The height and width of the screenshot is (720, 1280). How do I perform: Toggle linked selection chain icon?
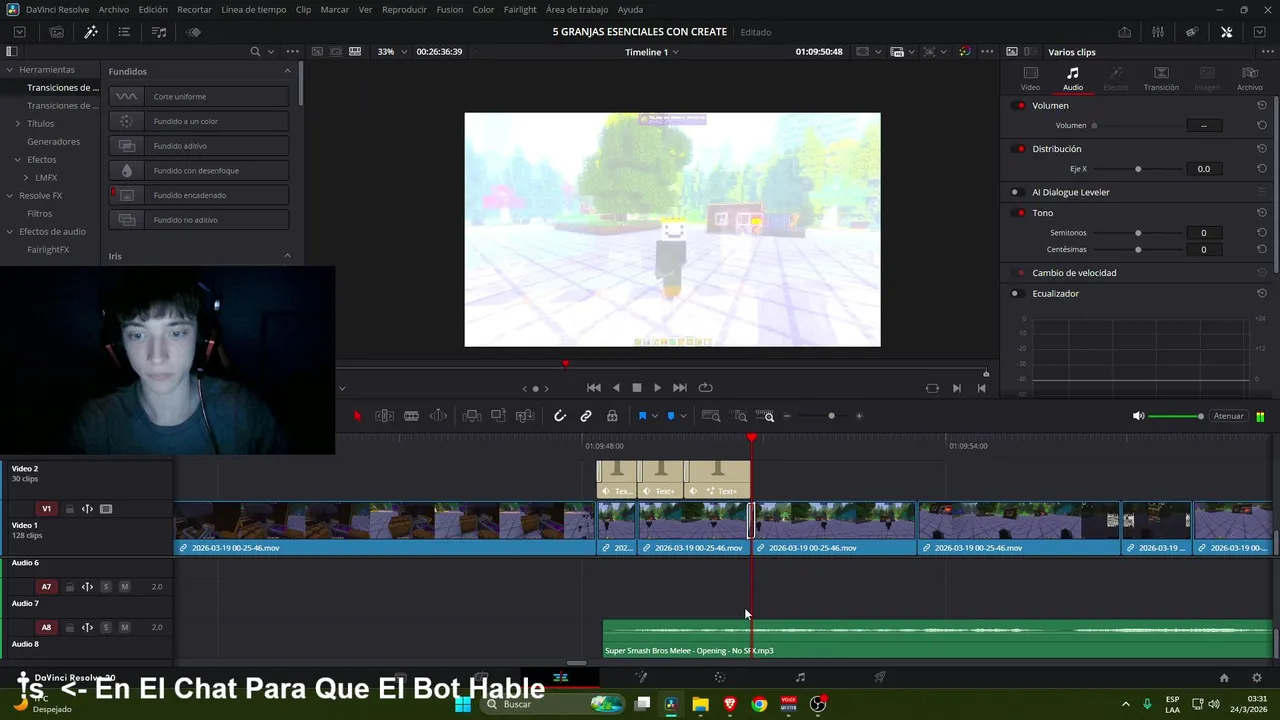click(x=586, y=416)
